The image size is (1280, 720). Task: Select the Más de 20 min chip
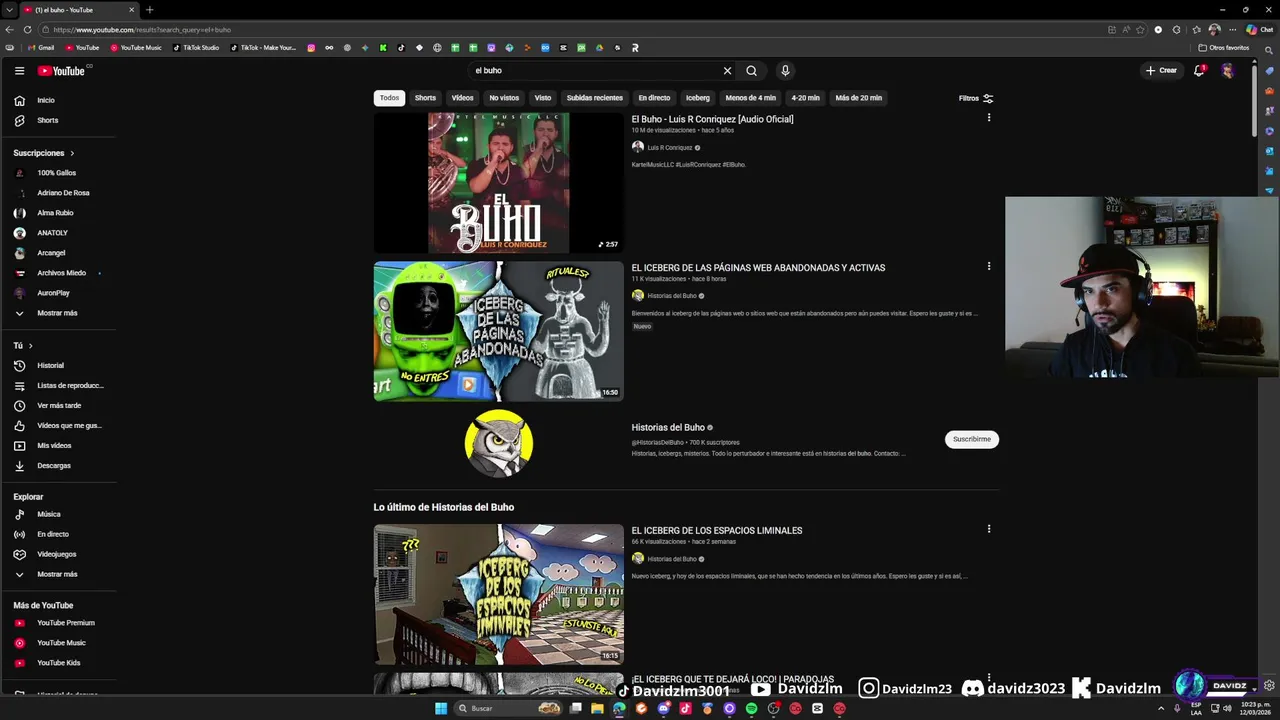point(858,98)
